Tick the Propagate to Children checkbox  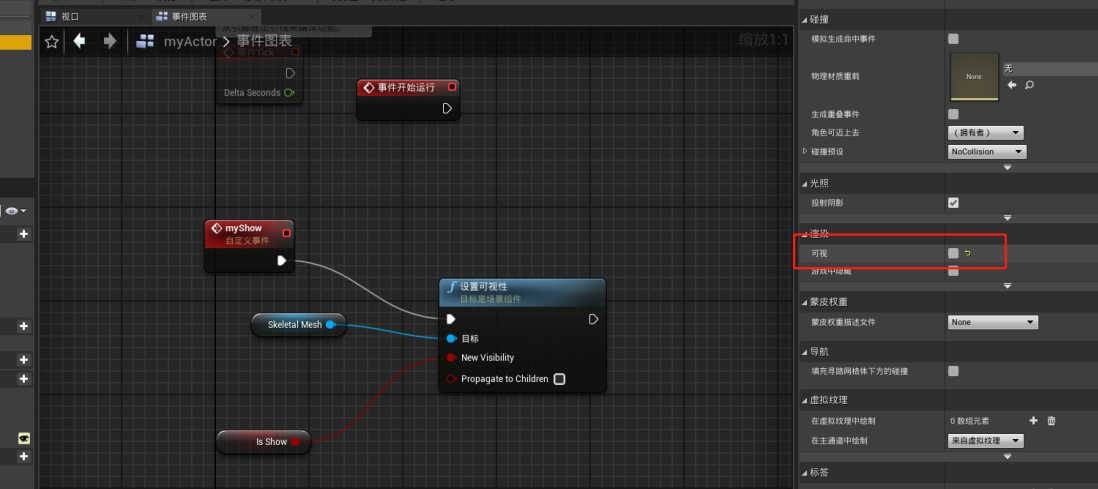(559, 379)
